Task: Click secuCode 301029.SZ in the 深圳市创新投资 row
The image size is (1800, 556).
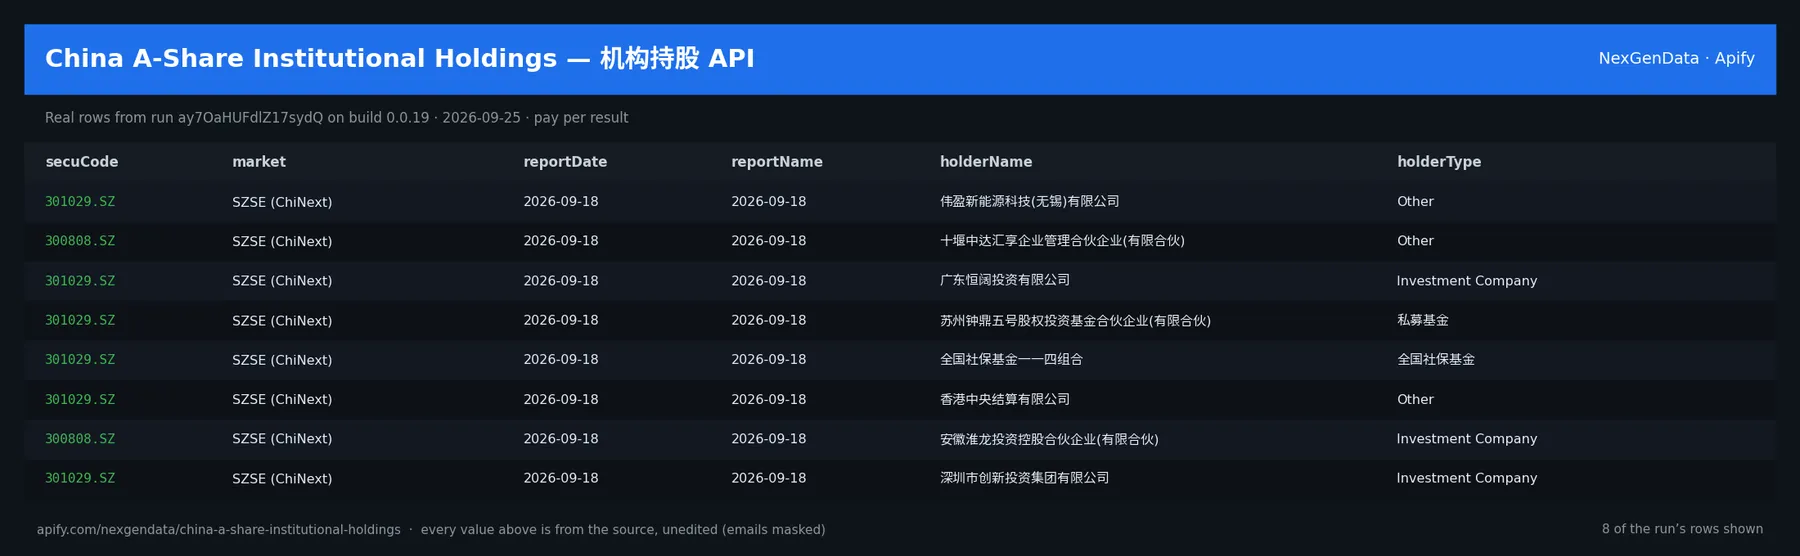Action: (80, 479)
